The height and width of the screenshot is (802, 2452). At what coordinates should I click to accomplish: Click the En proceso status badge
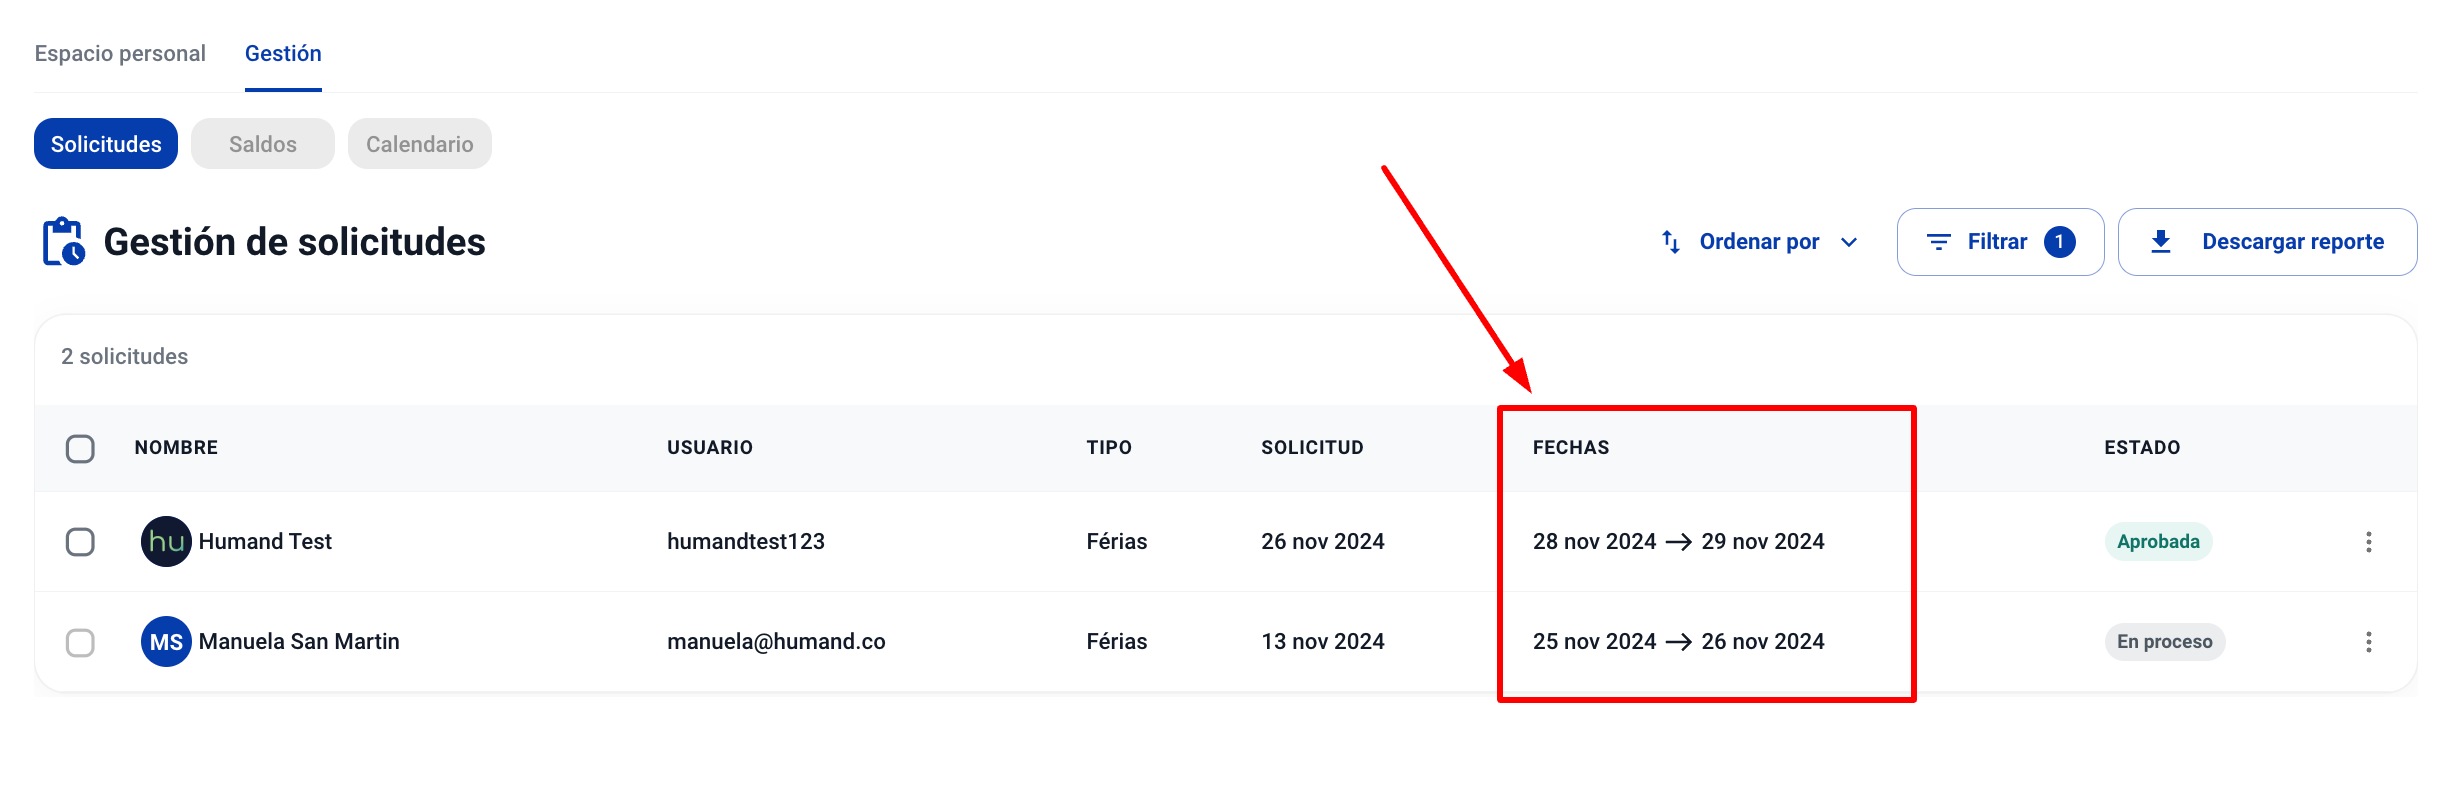(x=2164, y=642)
